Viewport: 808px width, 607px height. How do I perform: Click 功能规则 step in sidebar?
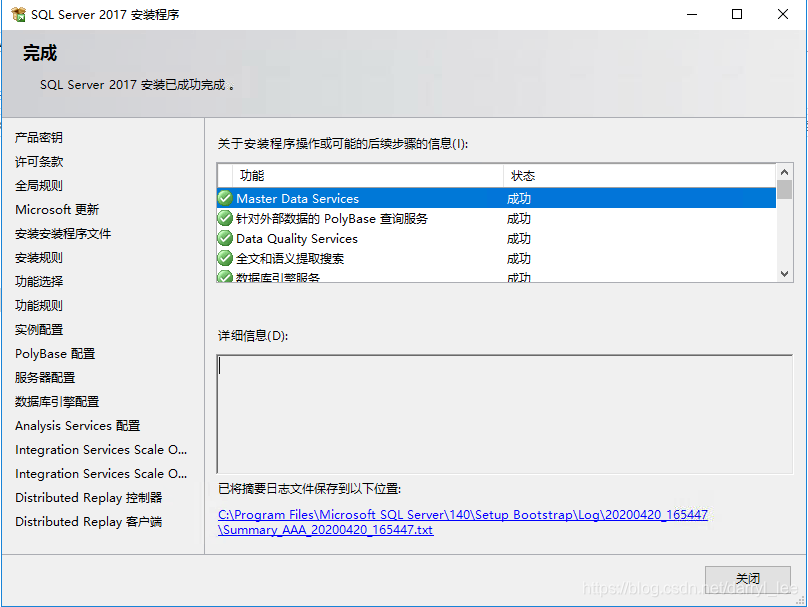[x=39, y=306]
